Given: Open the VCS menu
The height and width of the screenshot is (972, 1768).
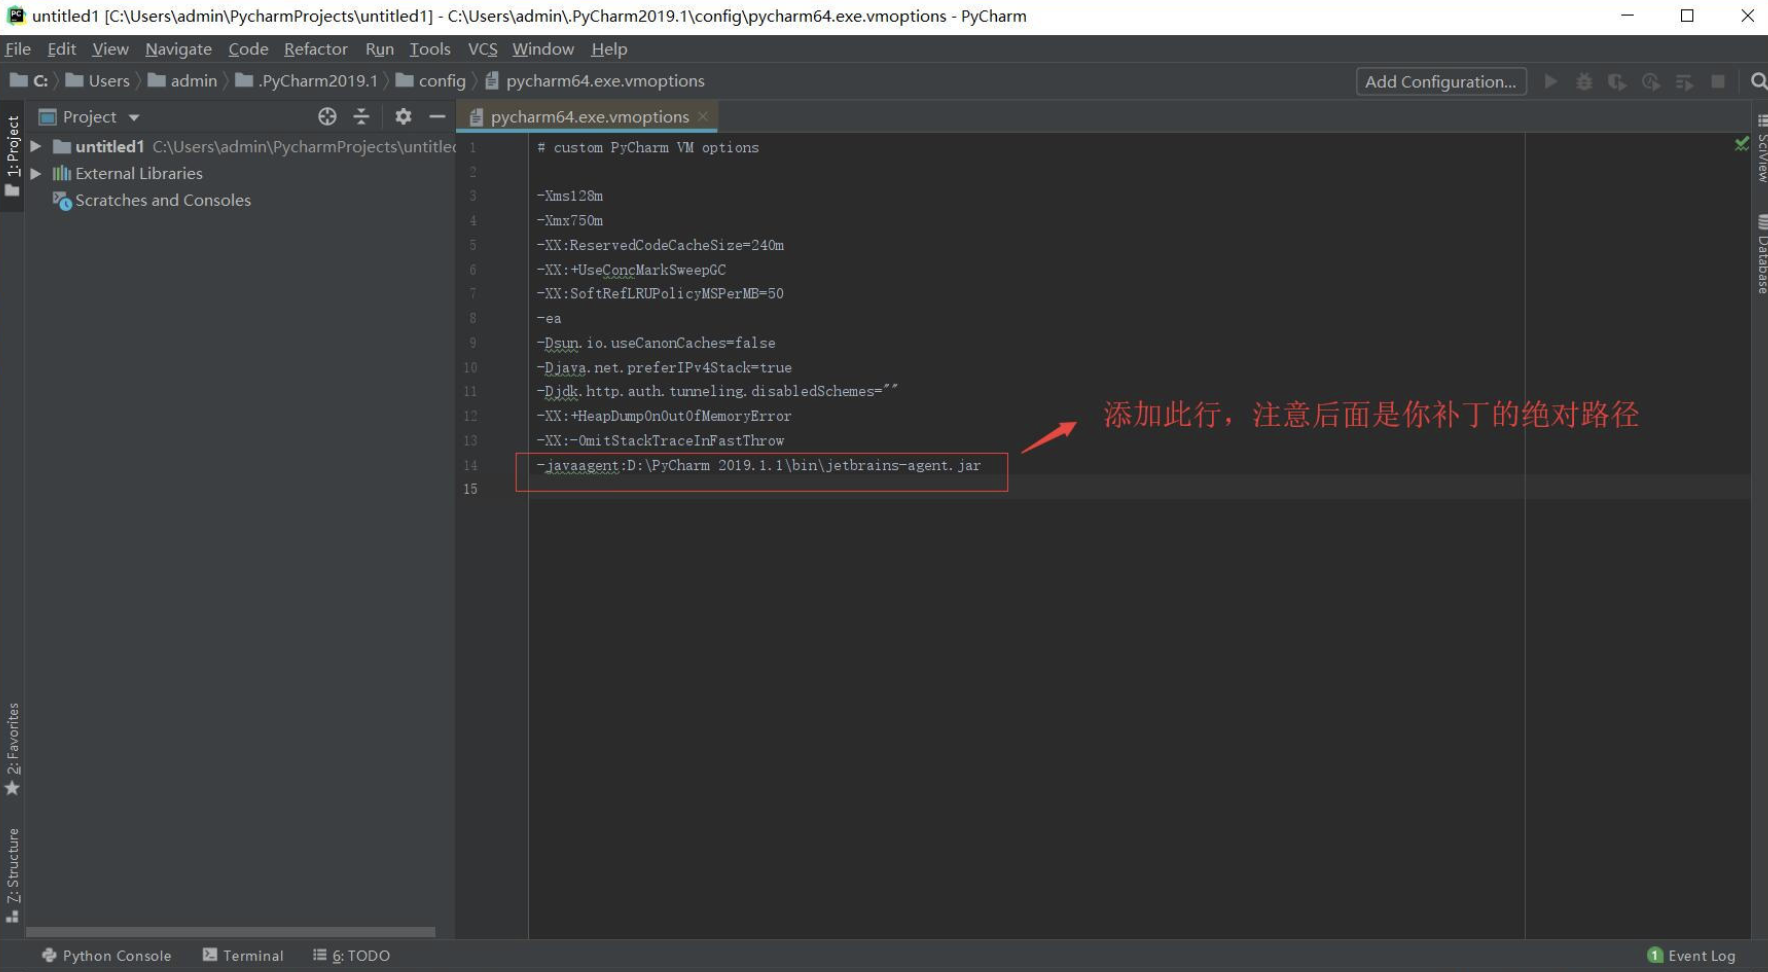Looking at the screenshot, I should click(482, 49).
